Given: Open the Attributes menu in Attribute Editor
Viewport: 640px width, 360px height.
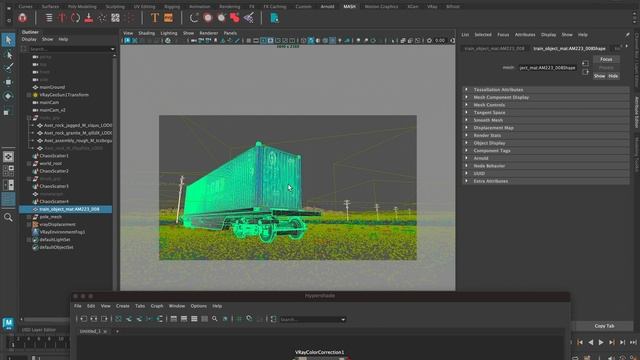Looking at the screenshot, I should coord(525,35).
